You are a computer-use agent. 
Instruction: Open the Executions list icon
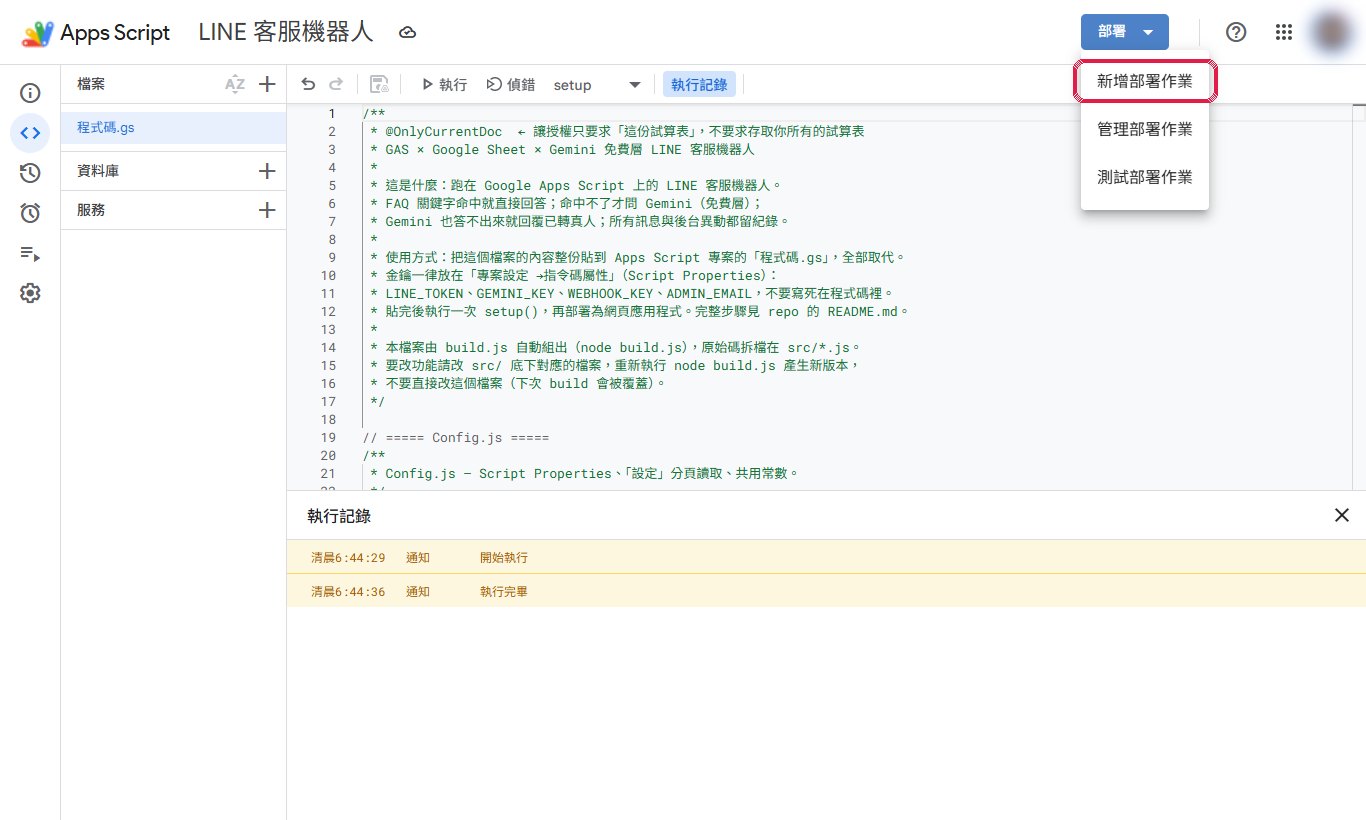pyautogui.click(x=30, y=253)
